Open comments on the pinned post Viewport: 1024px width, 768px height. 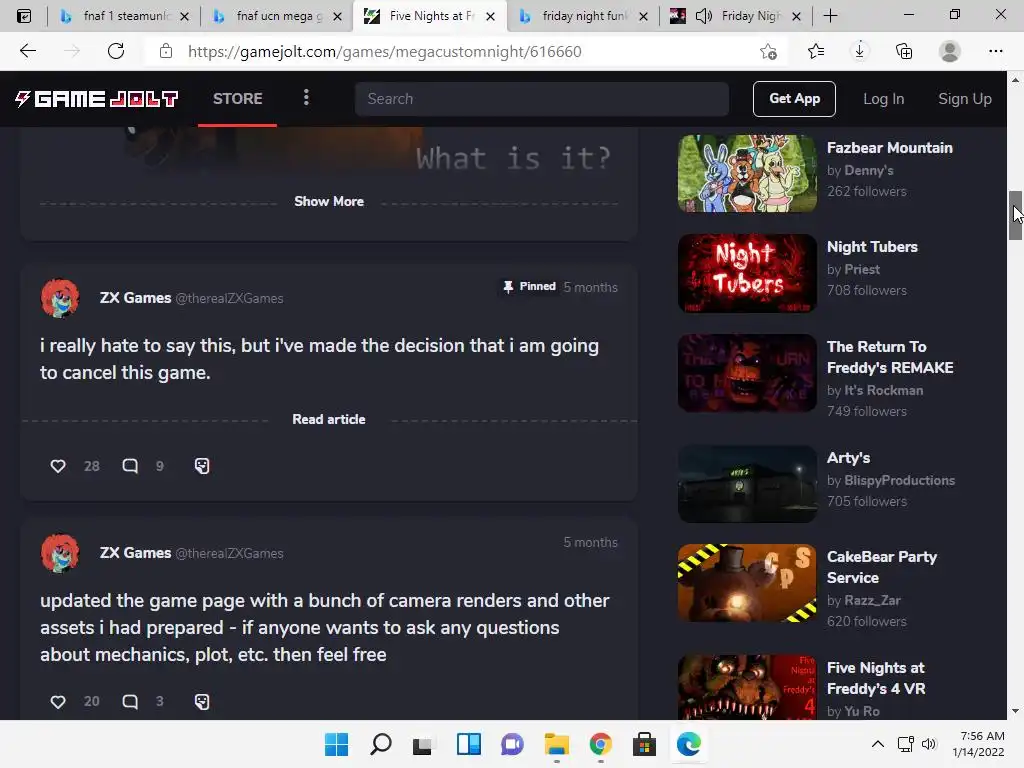pos(130,466)
